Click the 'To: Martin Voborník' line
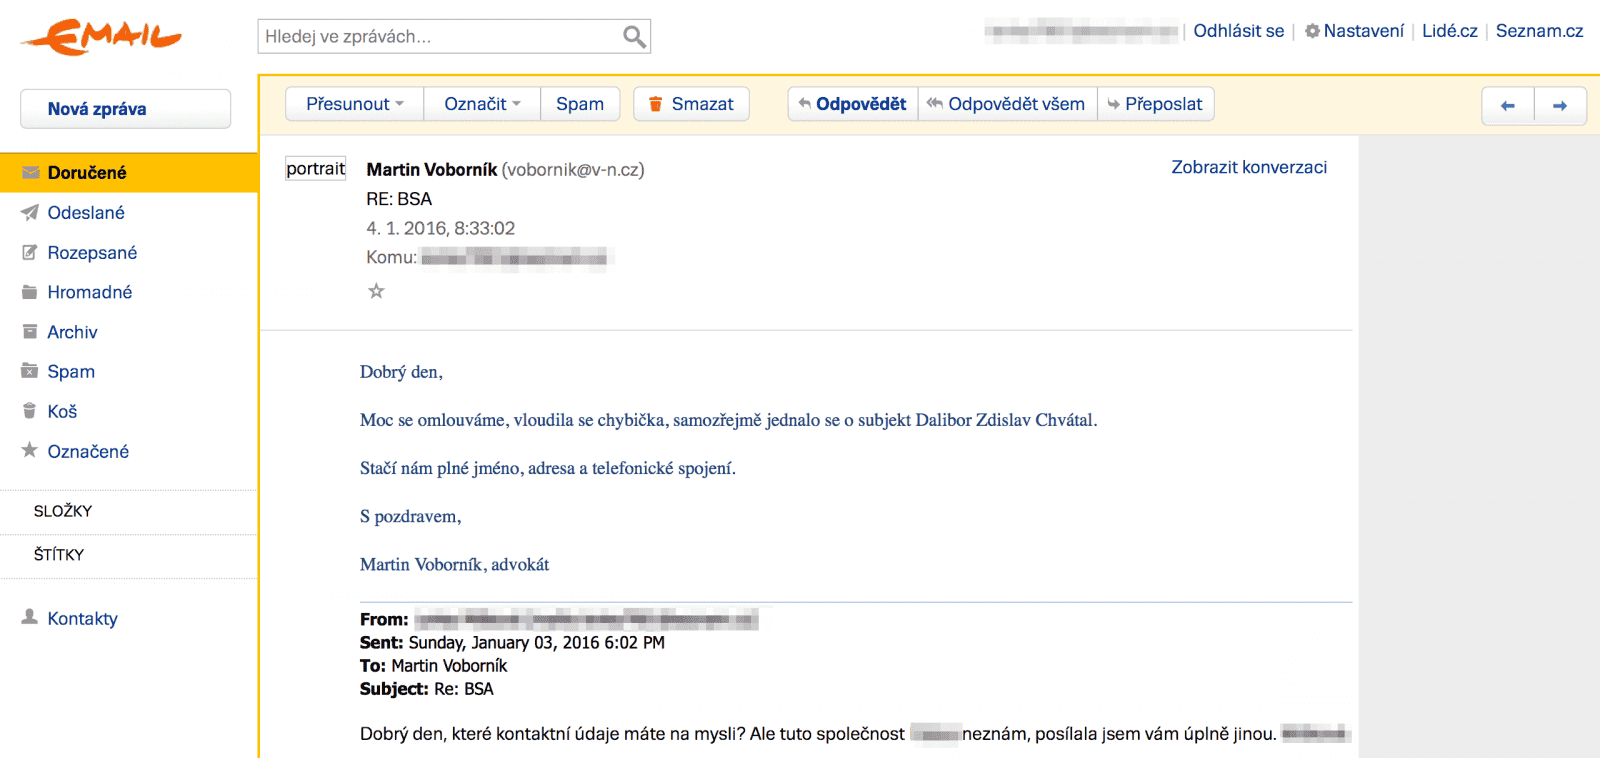1600x758 pixels. point(433,666)
